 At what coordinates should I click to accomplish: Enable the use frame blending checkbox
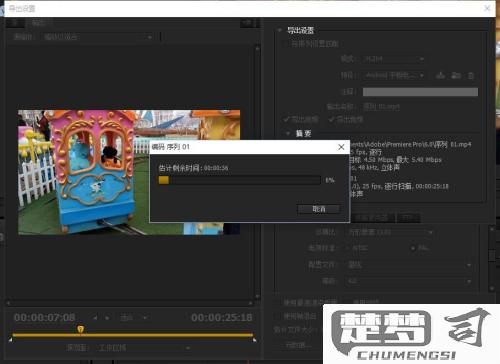277,316
